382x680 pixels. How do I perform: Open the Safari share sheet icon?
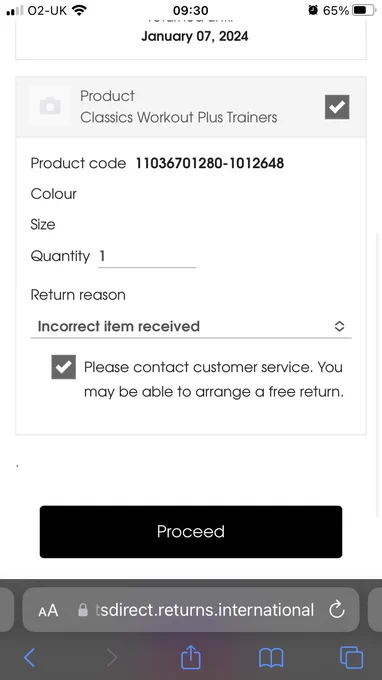click(191, 657)
